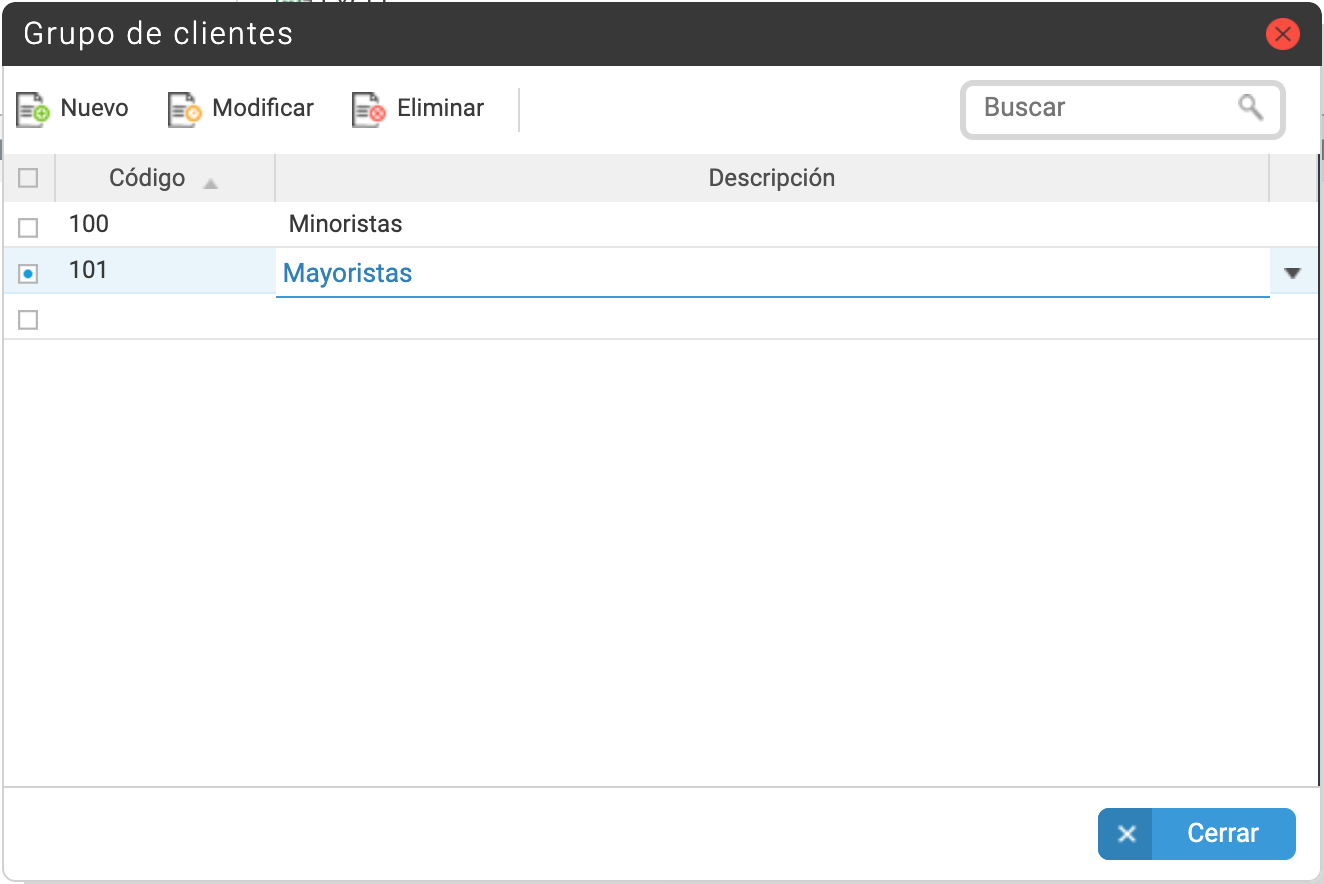Toggle the select-all header checkbox
Image resolution: width=1324 pixels, height=884 pixels.
[28, 178]
